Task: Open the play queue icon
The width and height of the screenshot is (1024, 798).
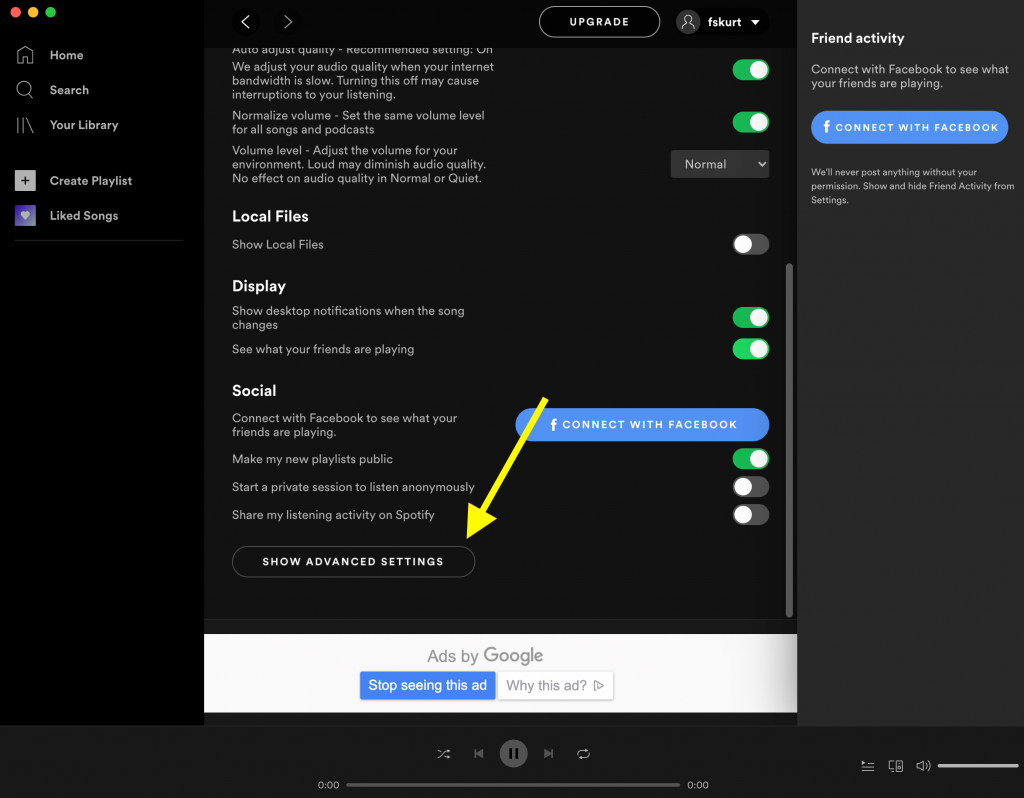Action: [x=868, y=766]
